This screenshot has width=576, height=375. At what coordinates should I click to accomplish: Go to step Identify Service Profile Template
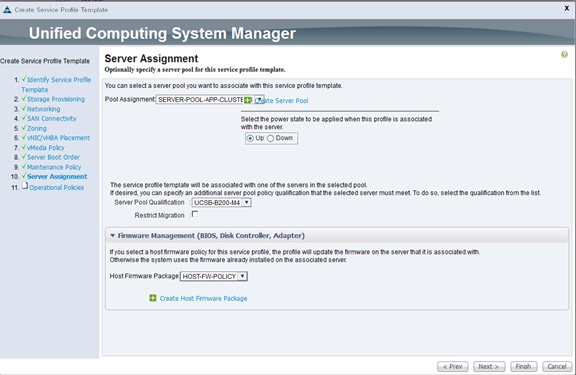coord(56,84)
